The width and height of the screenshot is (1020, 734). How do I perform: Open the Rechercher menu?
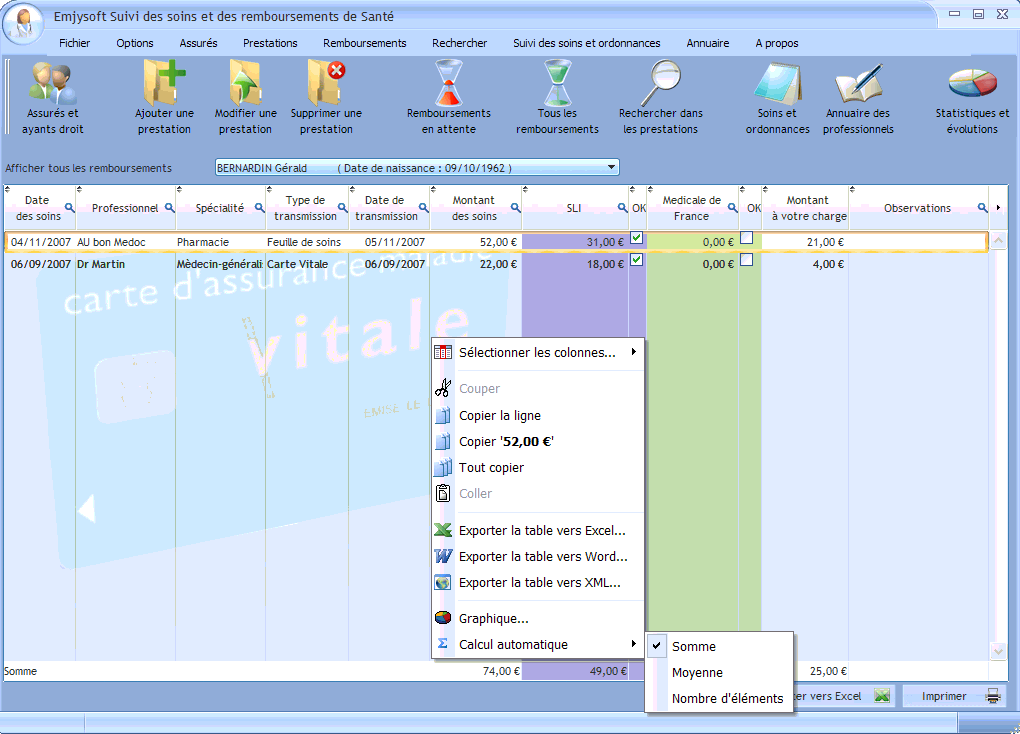coord(459,43)
